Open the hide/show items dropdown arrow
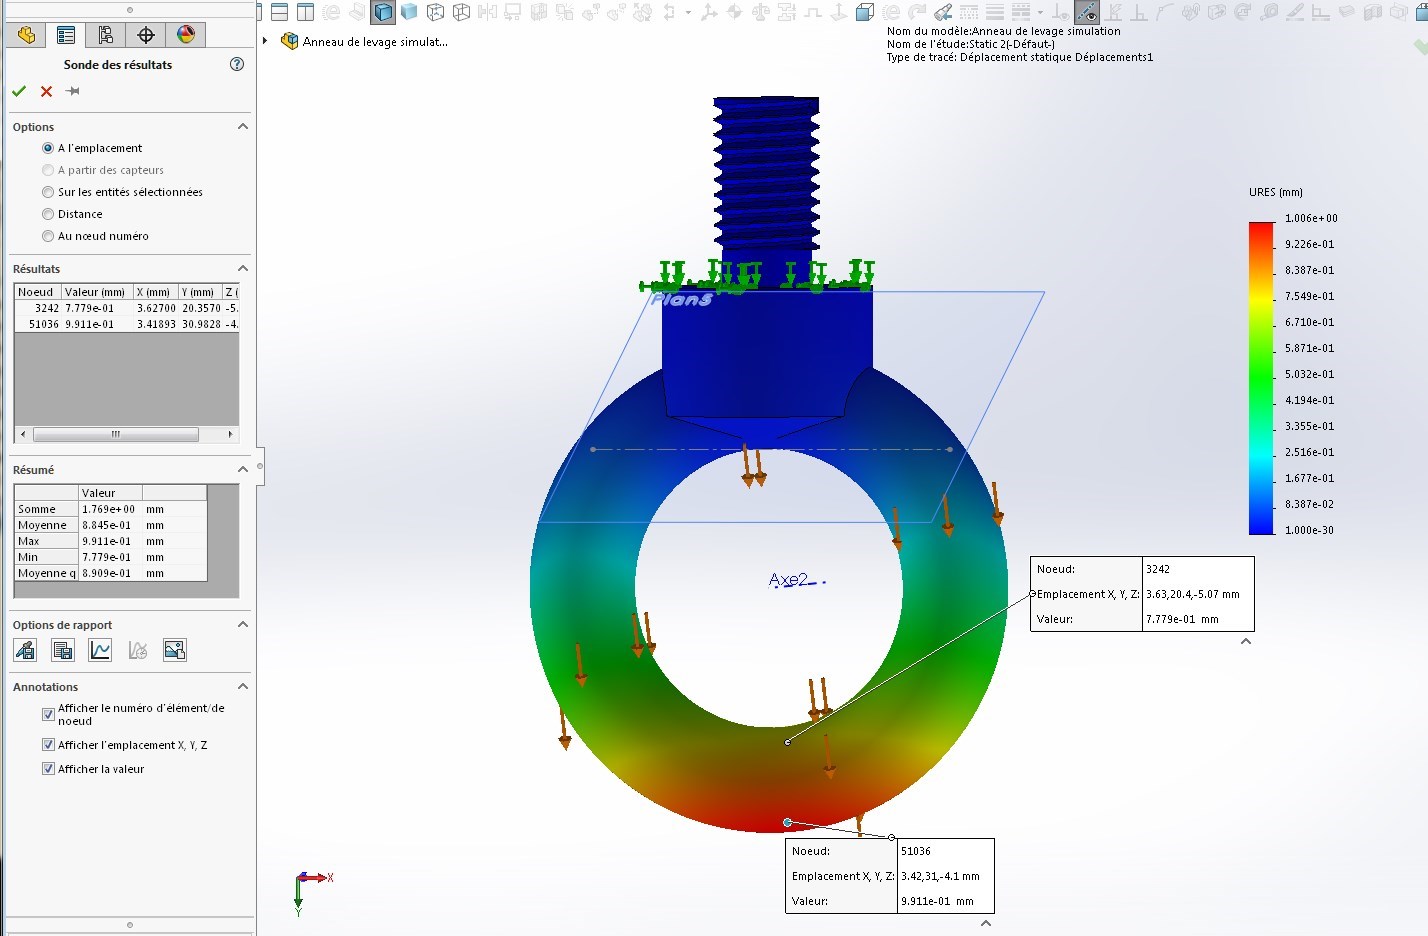The image size is (1428, 936). tap(1041, 13)
